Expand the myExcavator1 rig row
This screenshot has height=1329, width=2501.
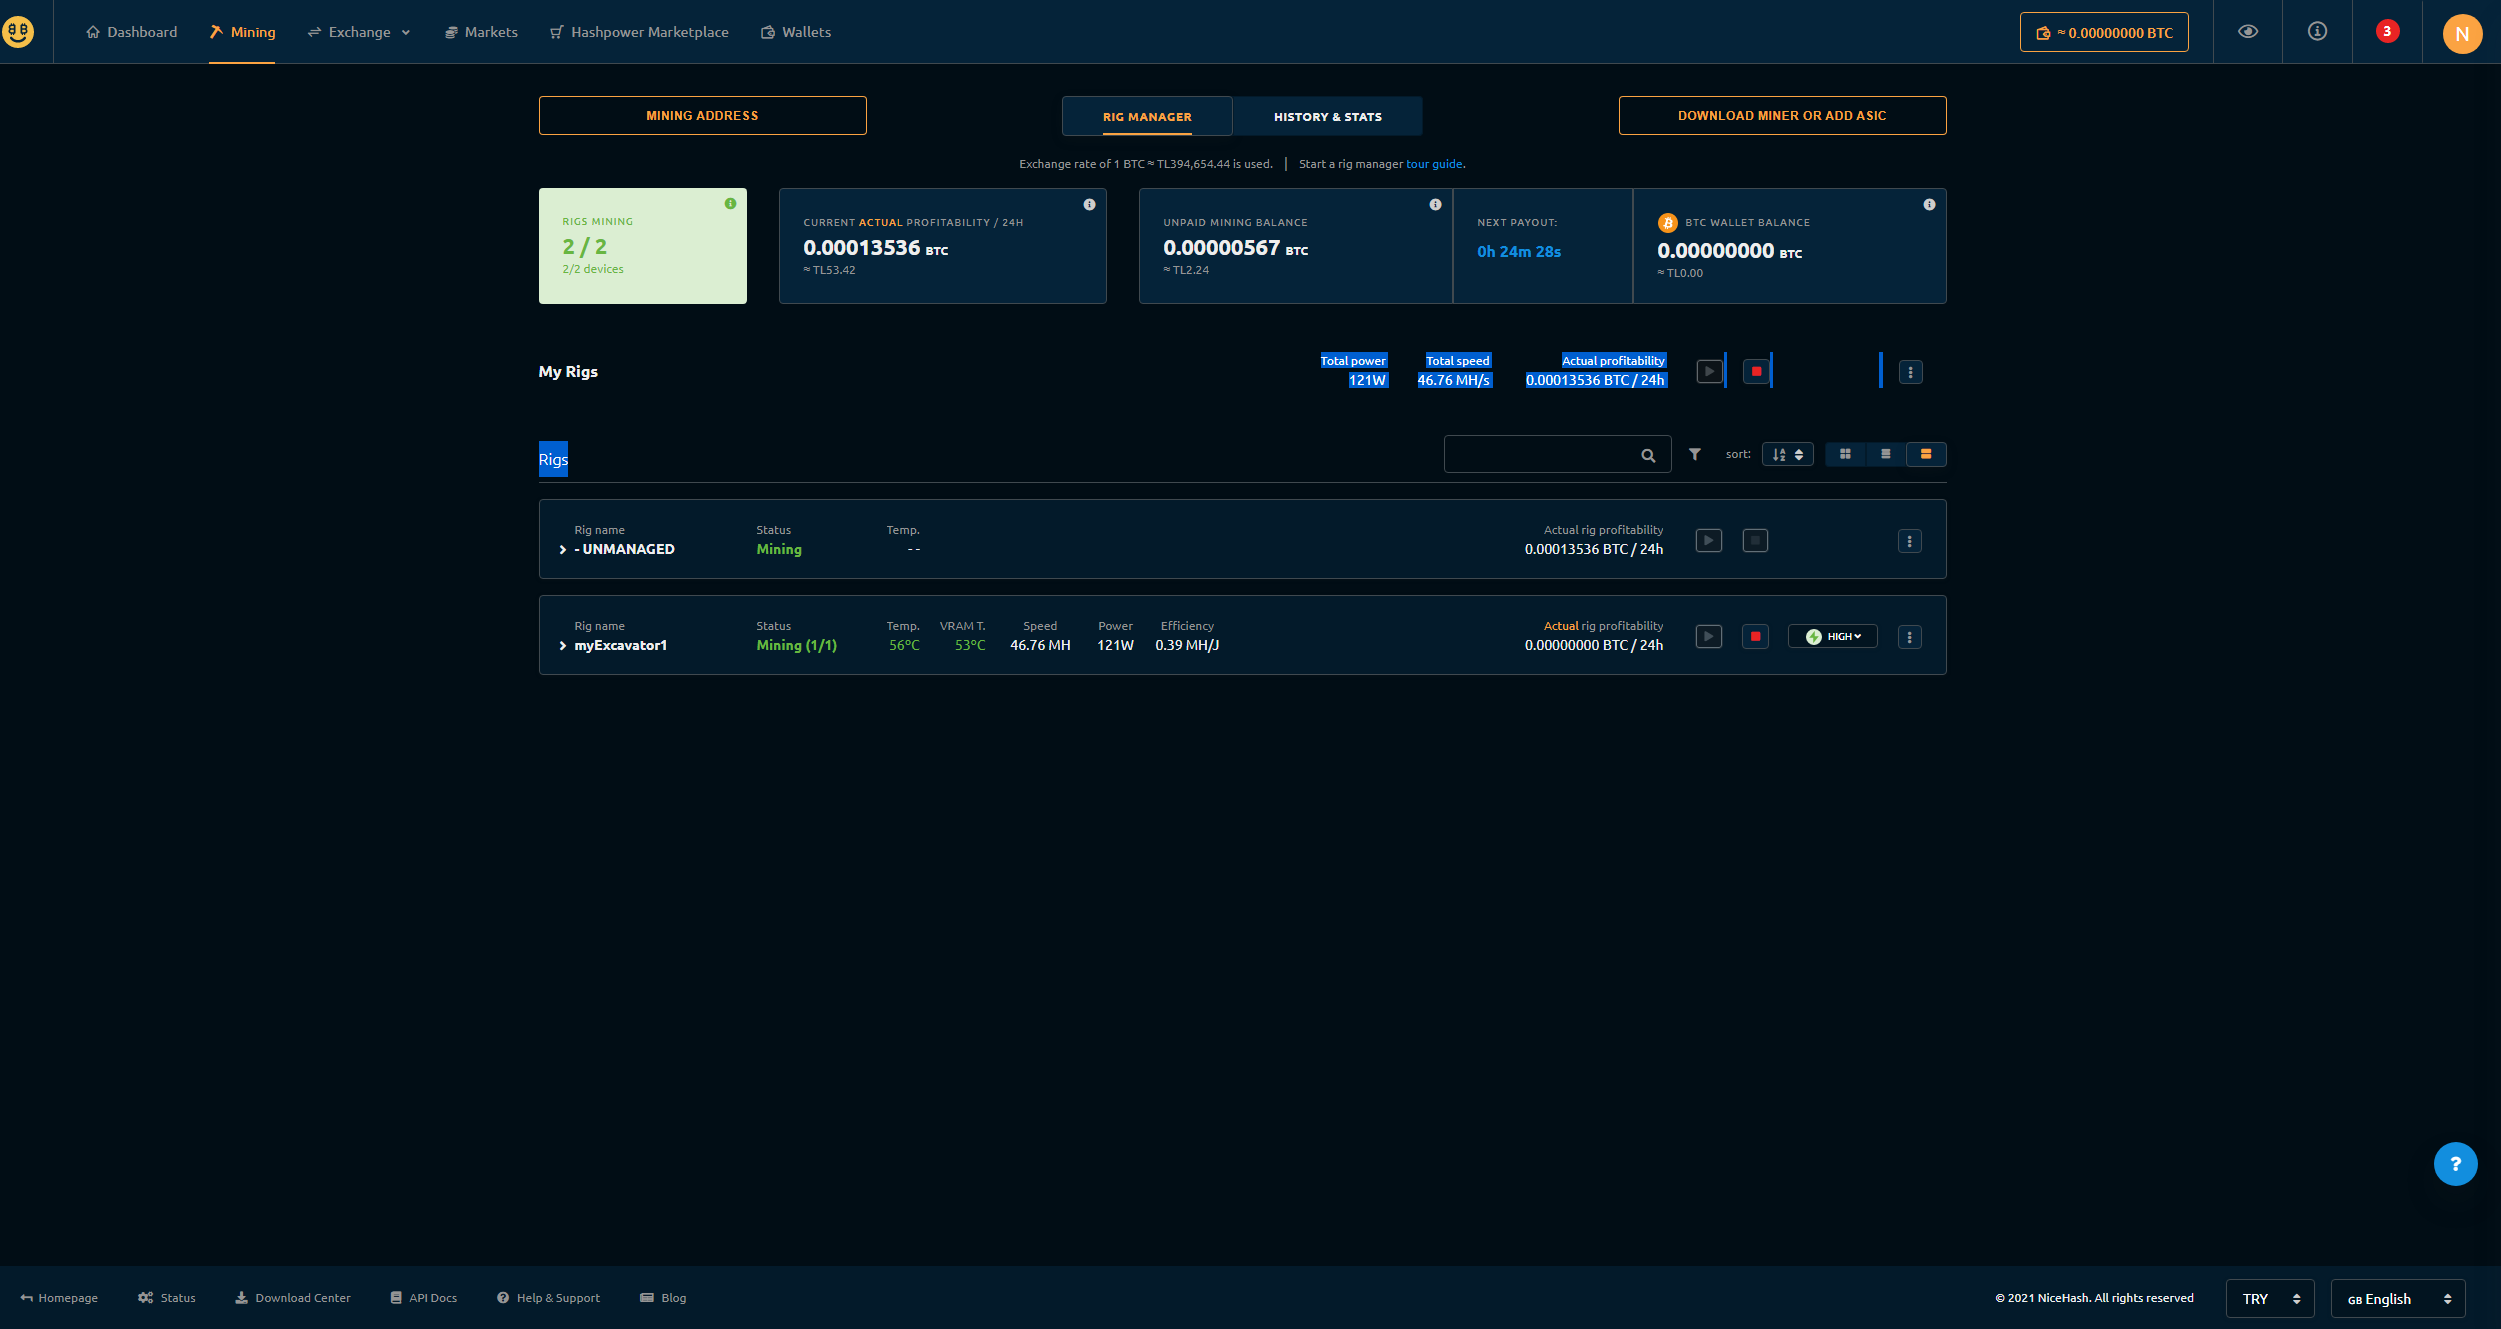point(563,646)
